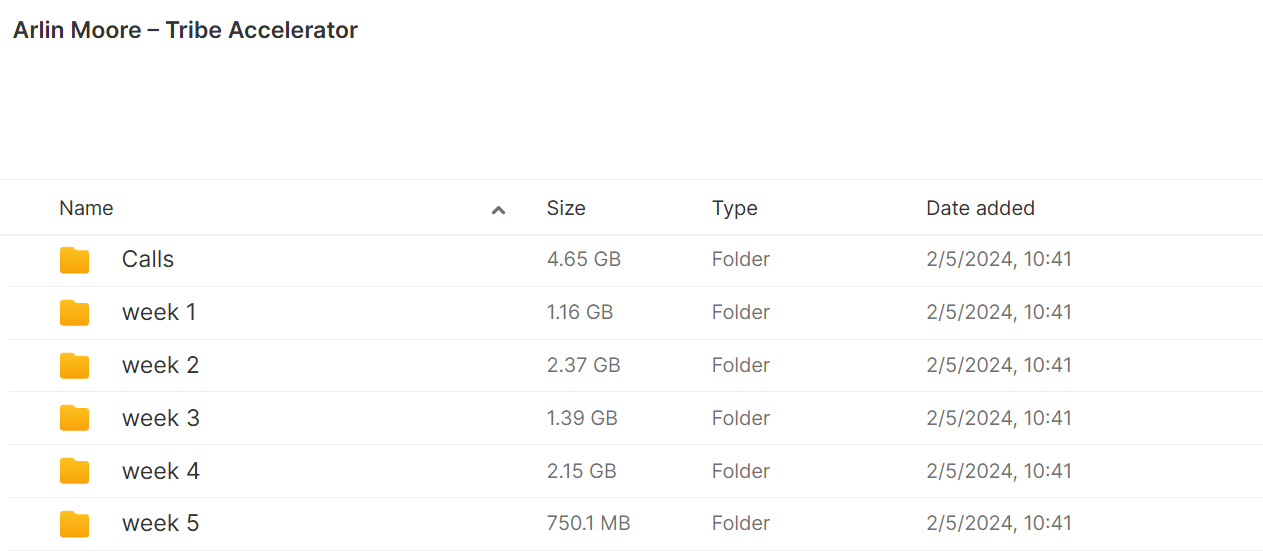Open the week 5 folder name

pyautogui.click(x=160, y=523)
